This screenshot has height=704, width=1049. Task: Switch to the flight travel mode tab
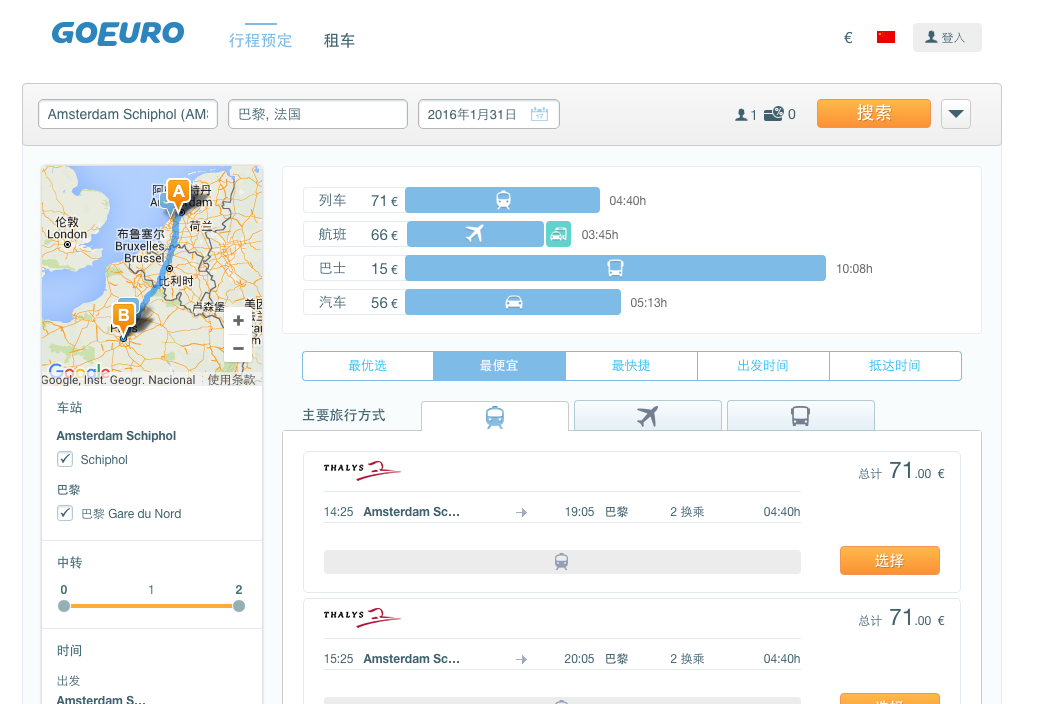tap(648, 416)
